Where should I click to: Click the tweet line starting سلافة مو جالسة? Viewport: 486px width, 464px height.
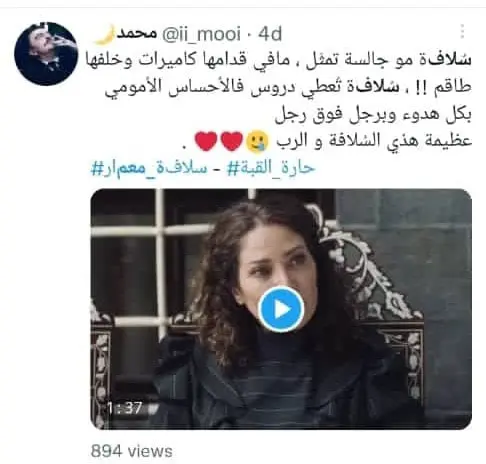click(279, 60)
